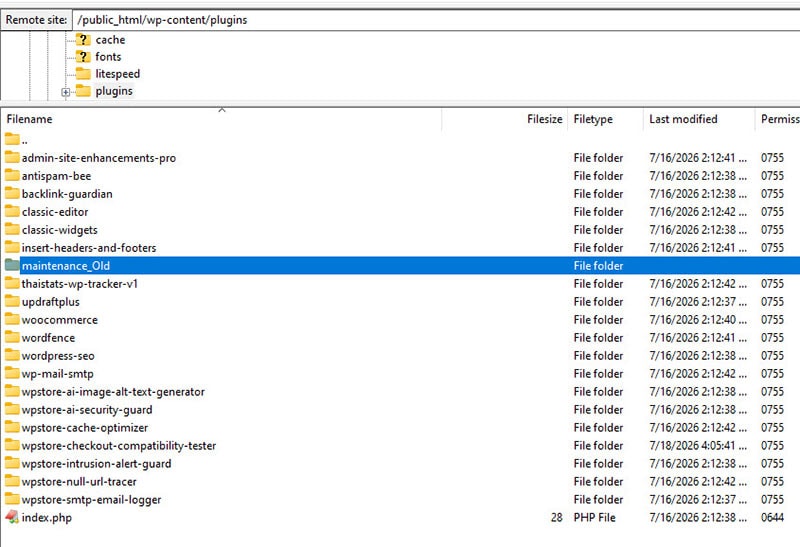Viewport: 800px width, 547px height.
Task: Sort by Permissions column header
Action: point(780,119)
